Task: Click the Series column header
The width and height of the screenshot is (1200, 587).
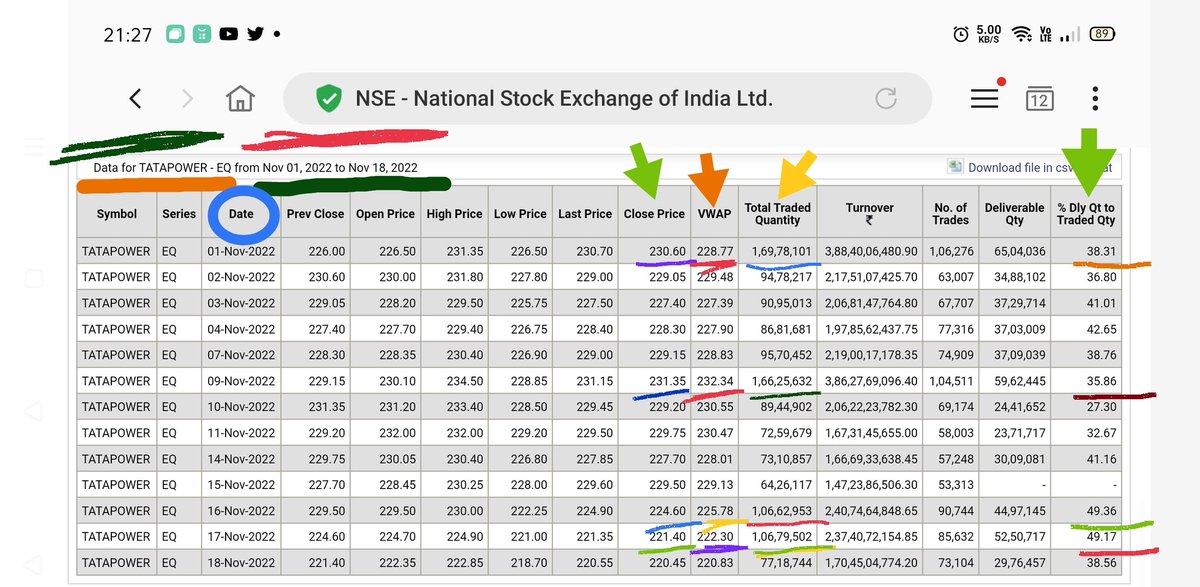Action: (179, 214)
